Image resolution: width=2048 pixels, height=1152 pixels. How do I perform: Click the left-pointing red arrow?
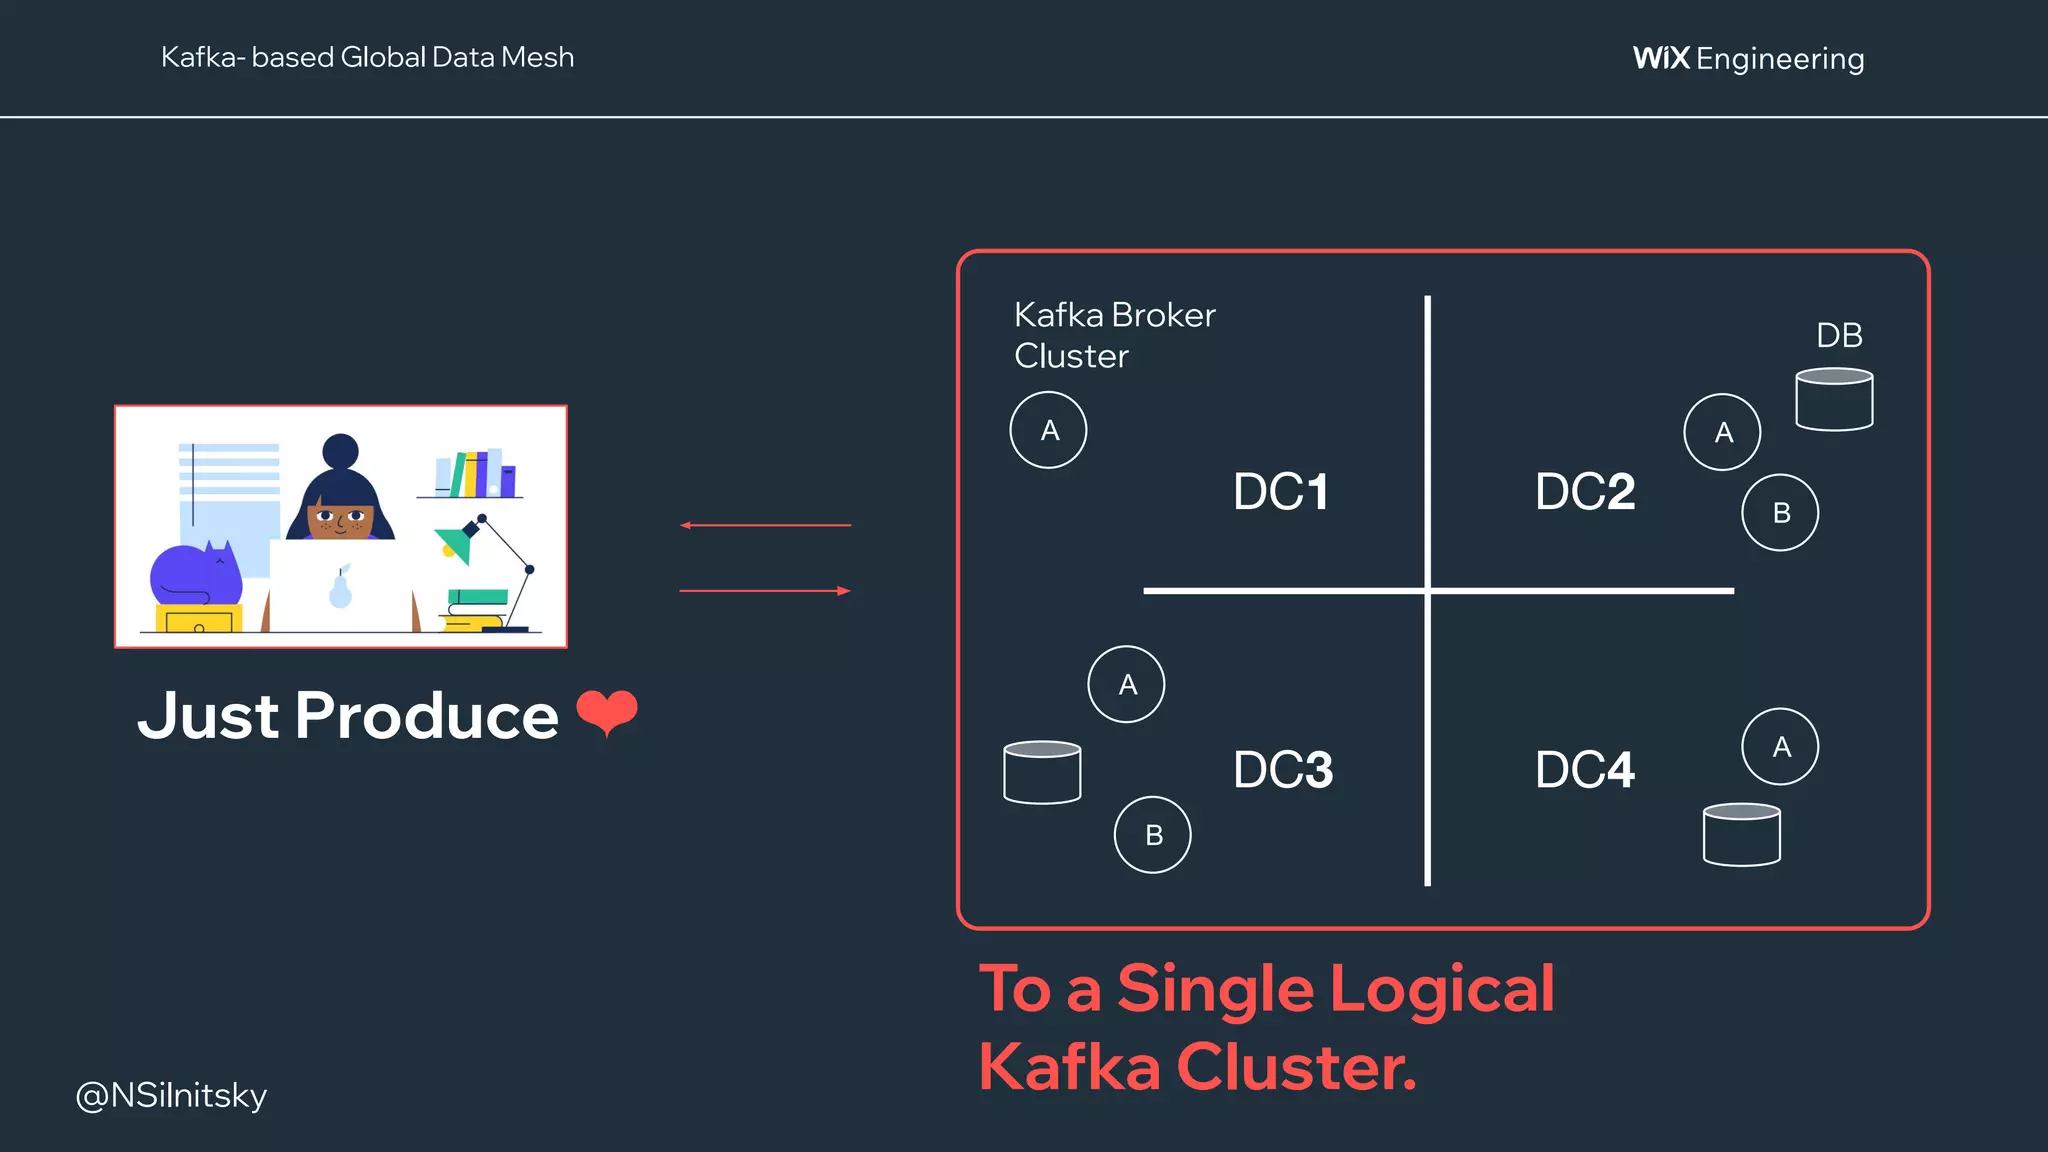765,525
